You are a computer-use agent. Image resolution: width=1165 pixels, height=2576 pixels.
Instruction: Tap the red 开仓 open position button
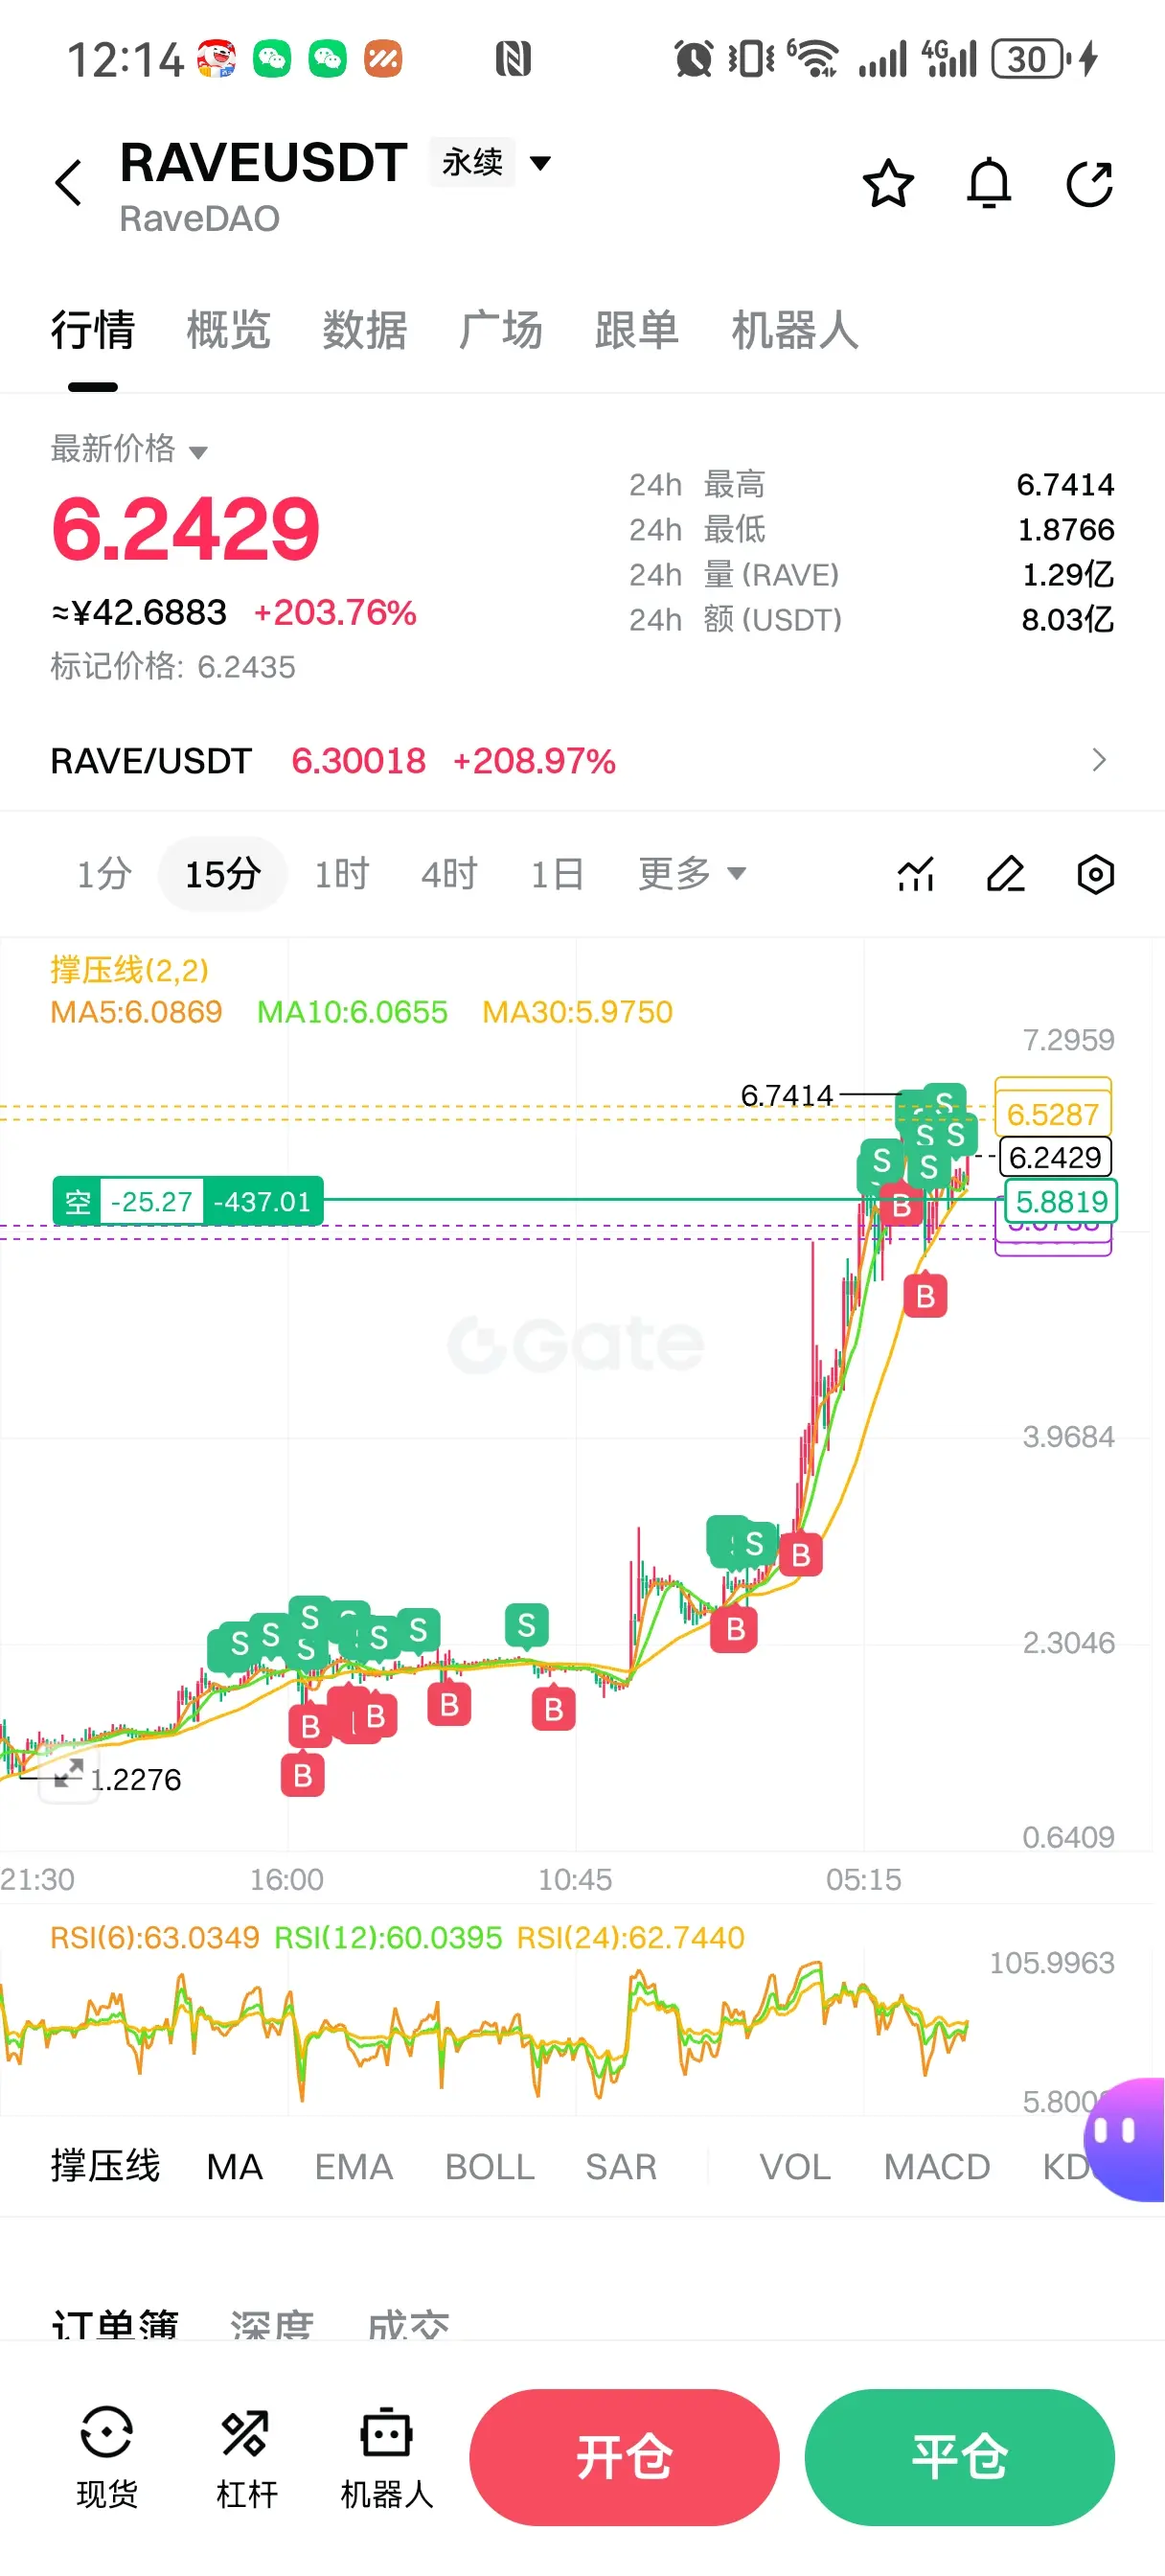pyautogui.click(x=624, y=2457)
